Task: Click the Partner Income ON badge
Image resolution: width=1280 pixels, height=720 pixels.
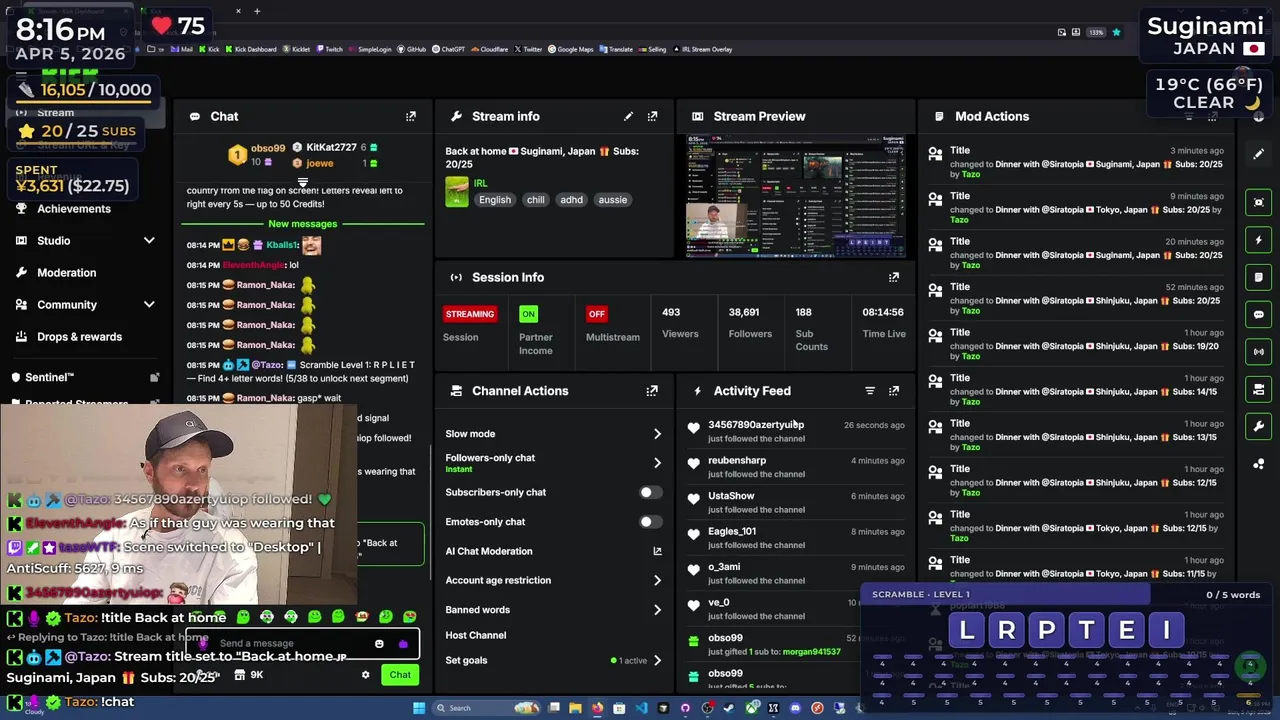Action: click(x=528, y=314)
